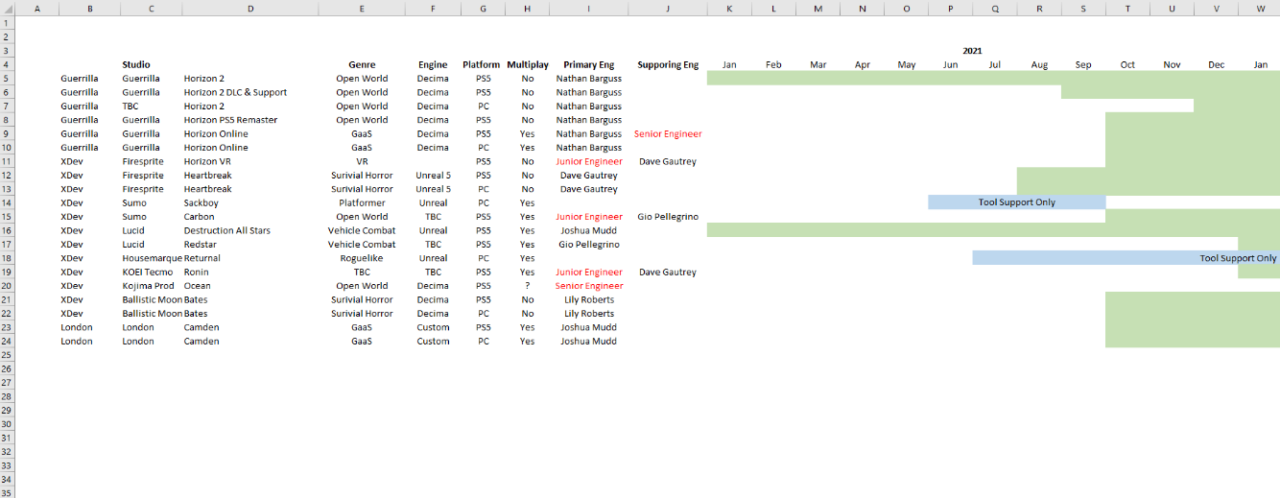Click the Primary Eng header
The width and height of the screenshot is (1280, 498).
pyautogui.click(x=588, y=65)
